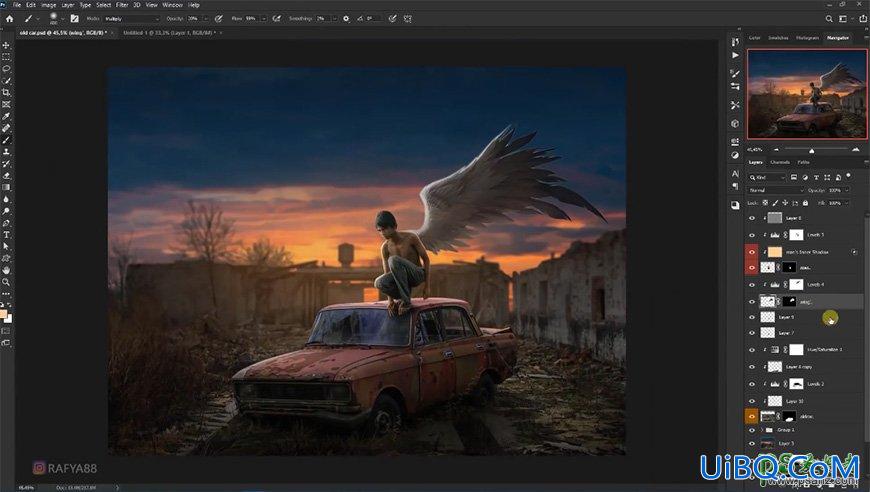Open the workspace switcher icon
Viewport: 870px width, 492px height.
(844, 18)
